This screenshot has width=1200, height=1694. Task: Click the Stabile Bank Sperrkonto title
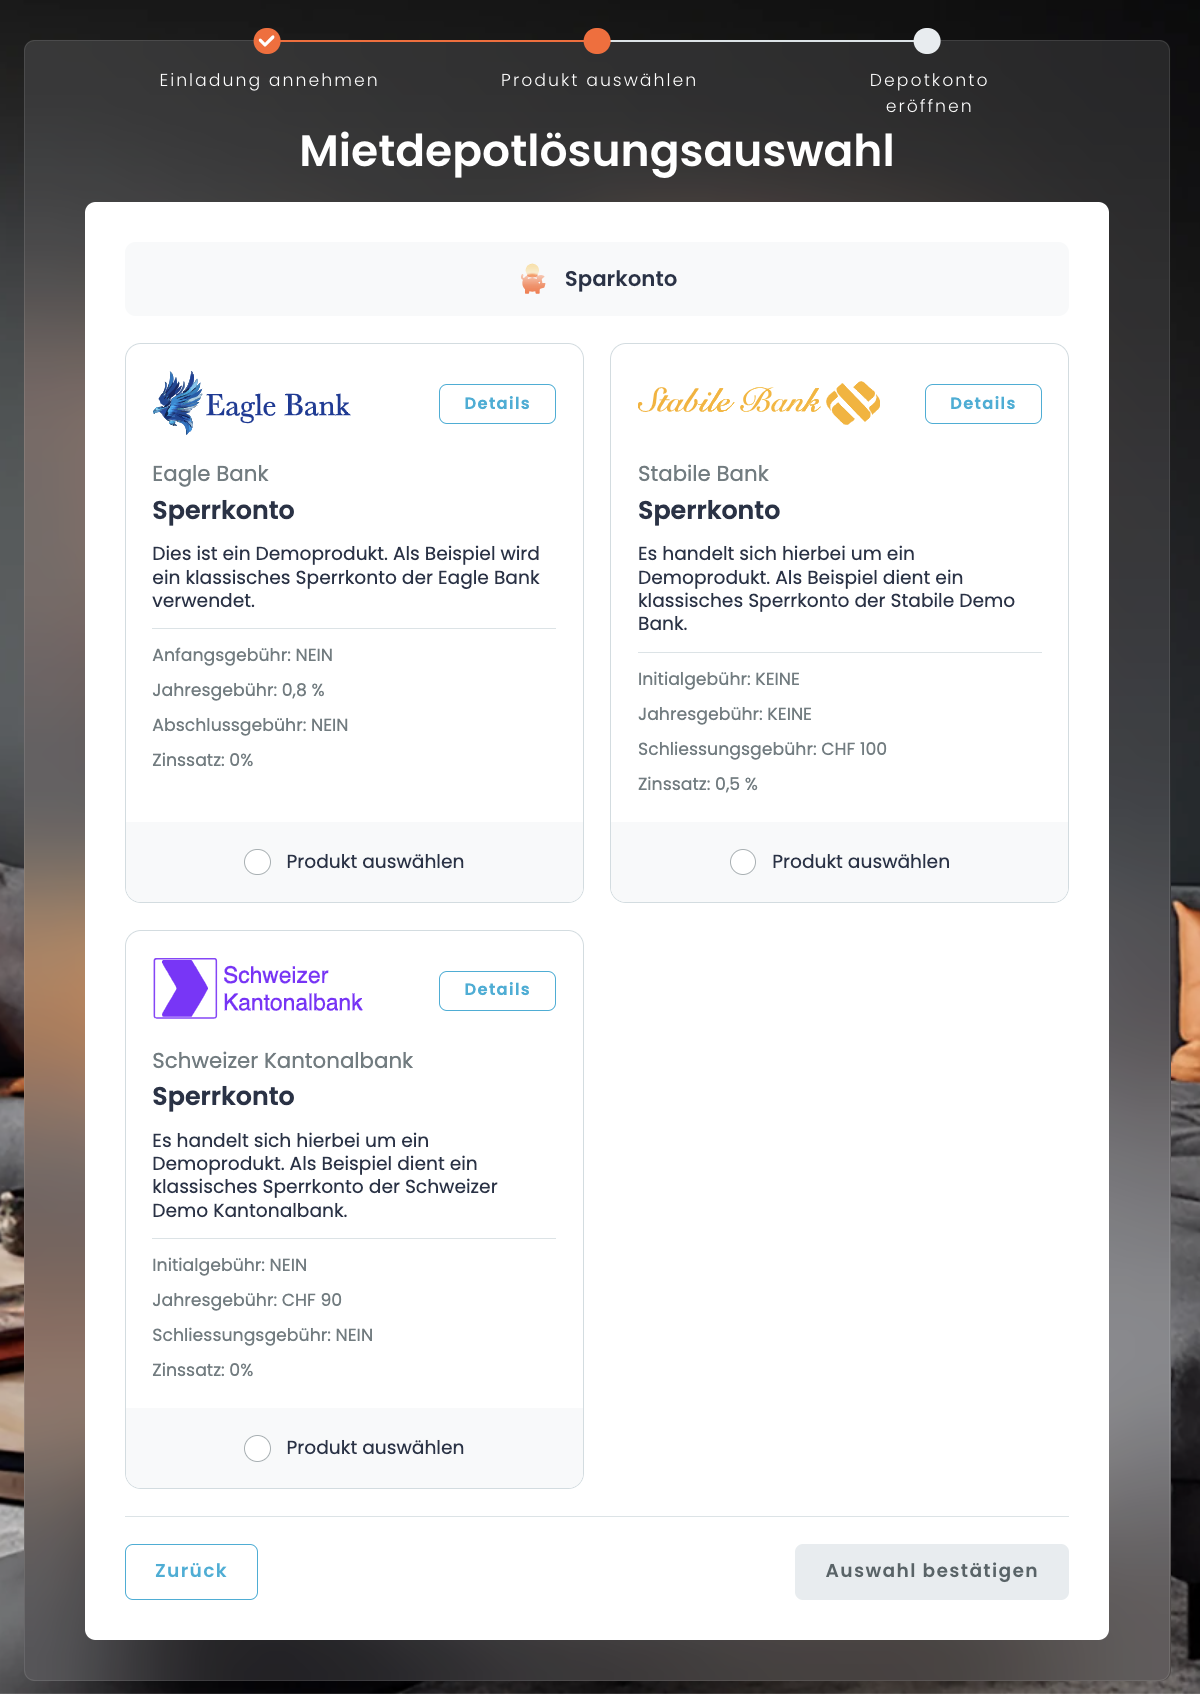click(x=709, y=510)
